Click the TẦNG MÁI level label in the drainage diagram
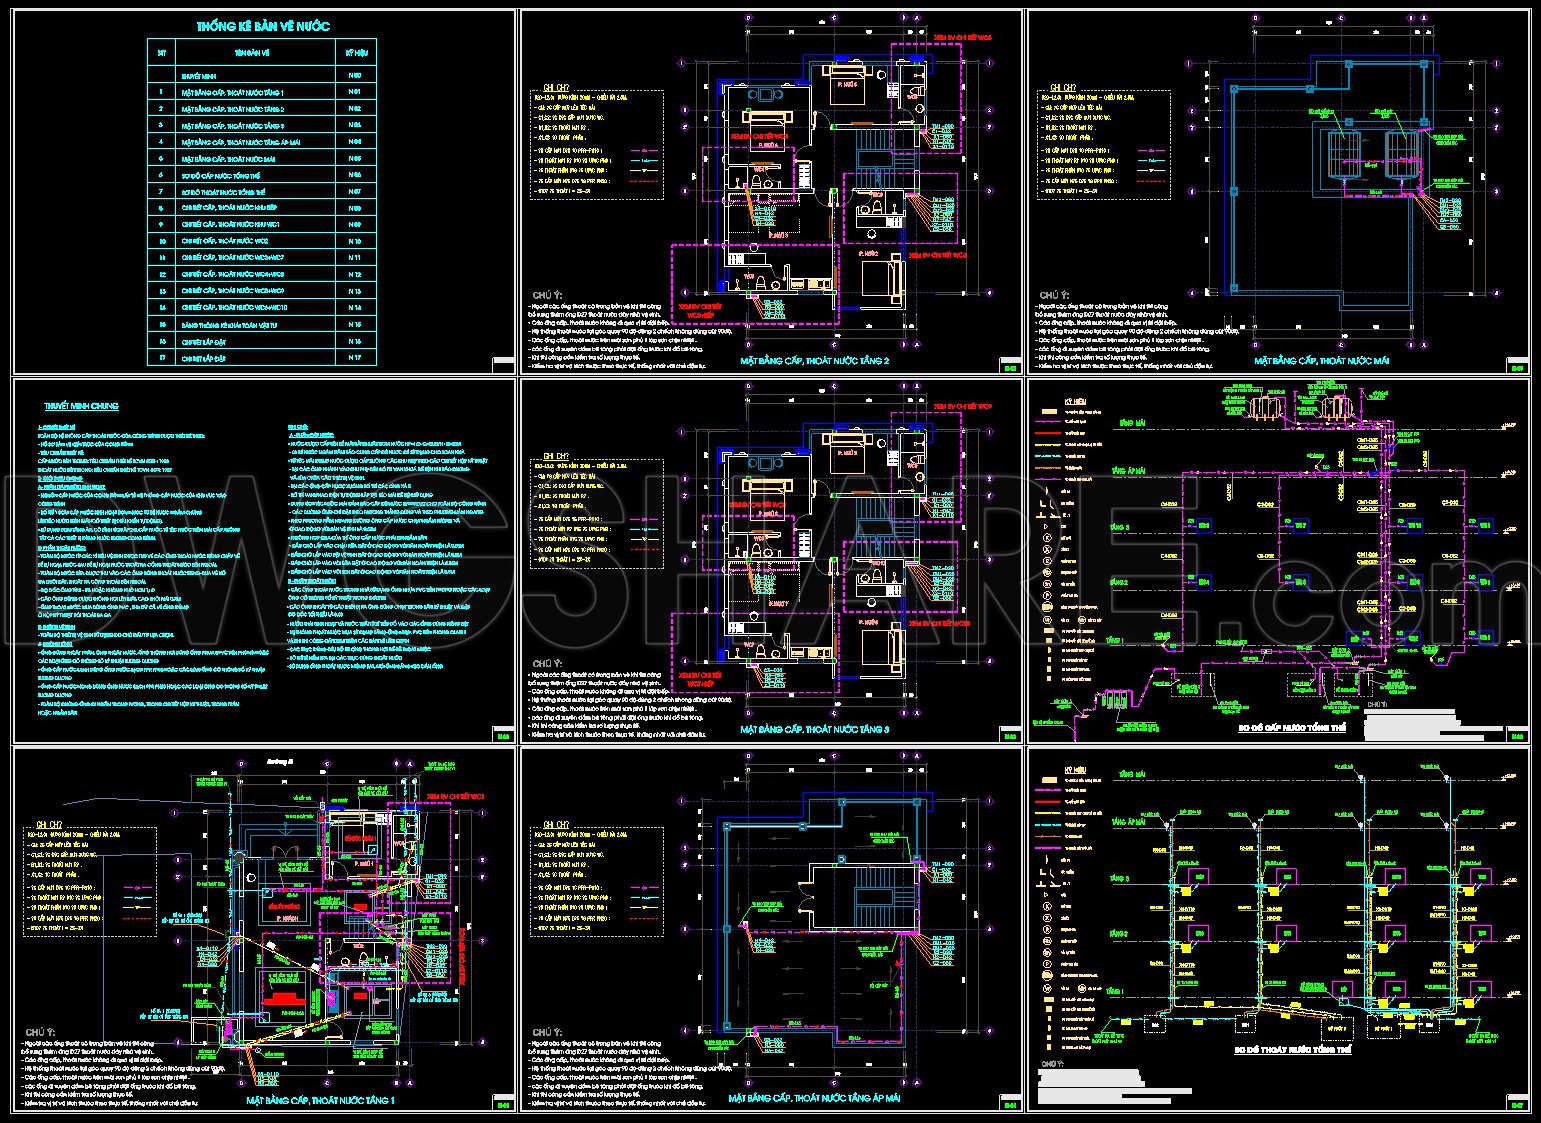The image size is (1541, 1123). 1134,773
